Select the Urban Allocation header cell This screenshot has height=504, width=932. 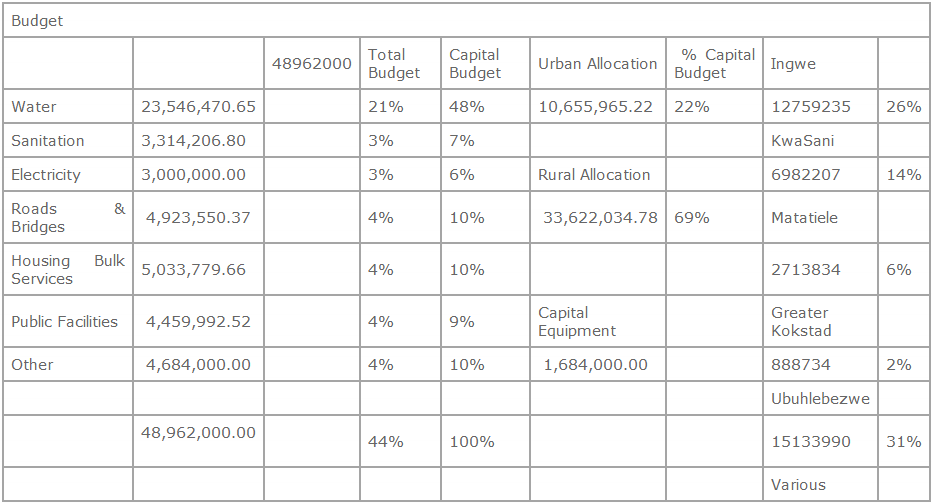point(597,64)
